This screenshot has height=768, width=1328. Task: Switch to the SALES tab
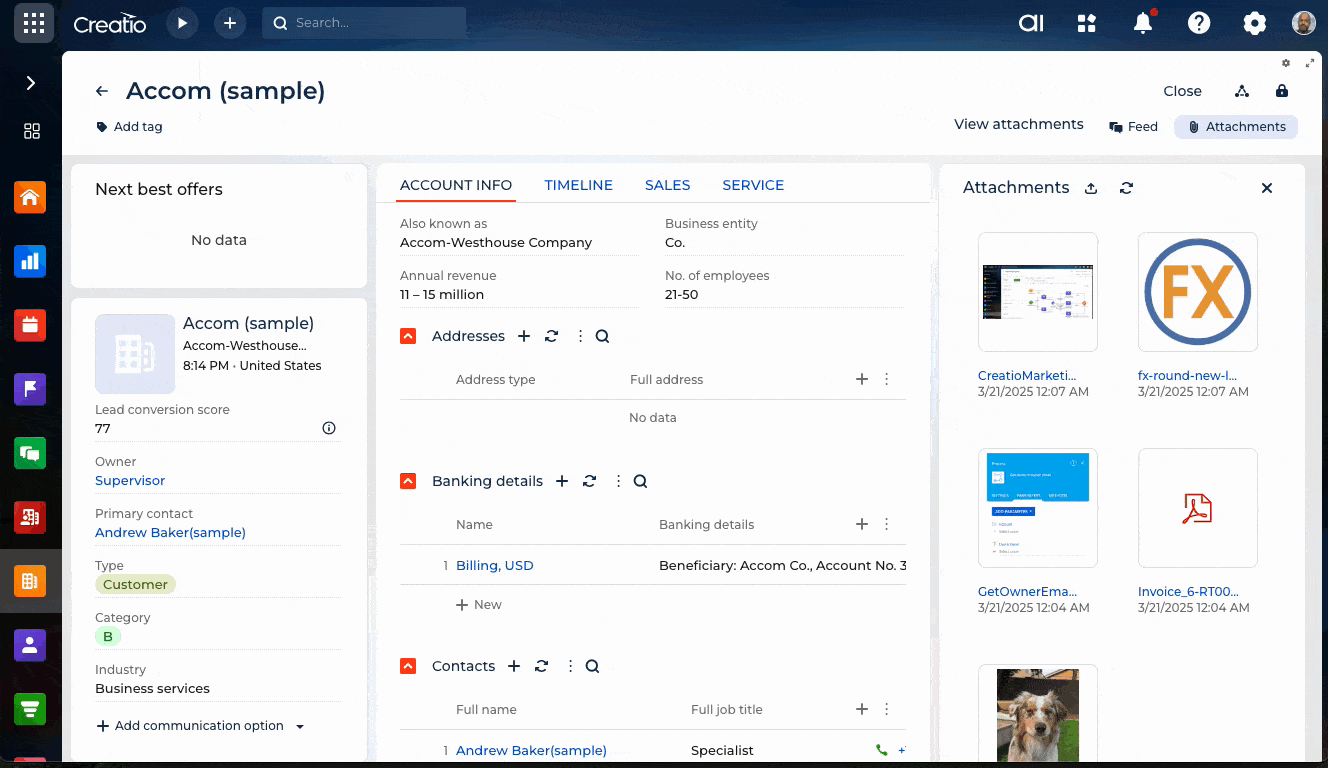pos(667,185)
